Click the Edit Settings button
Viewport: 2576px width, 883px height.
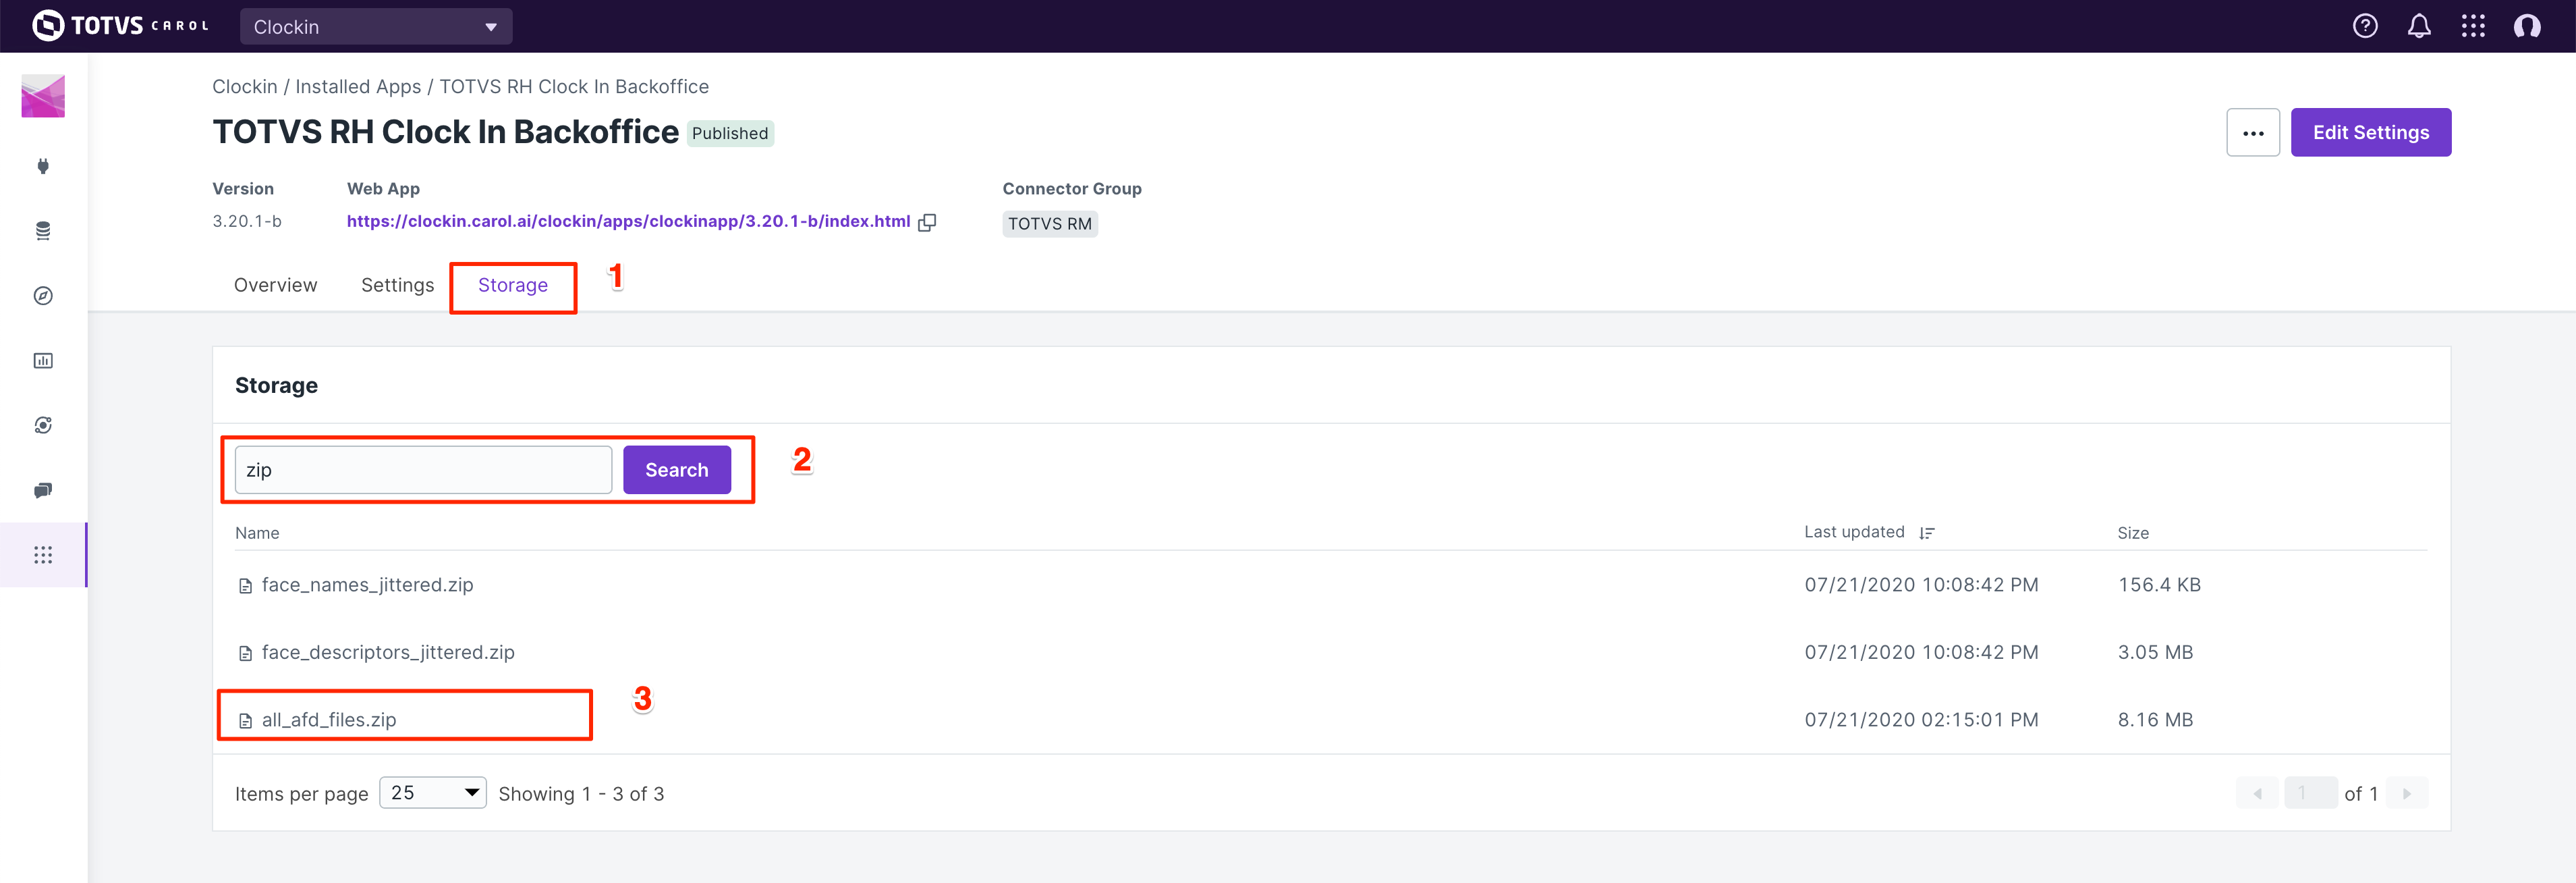pos(2370,133)
